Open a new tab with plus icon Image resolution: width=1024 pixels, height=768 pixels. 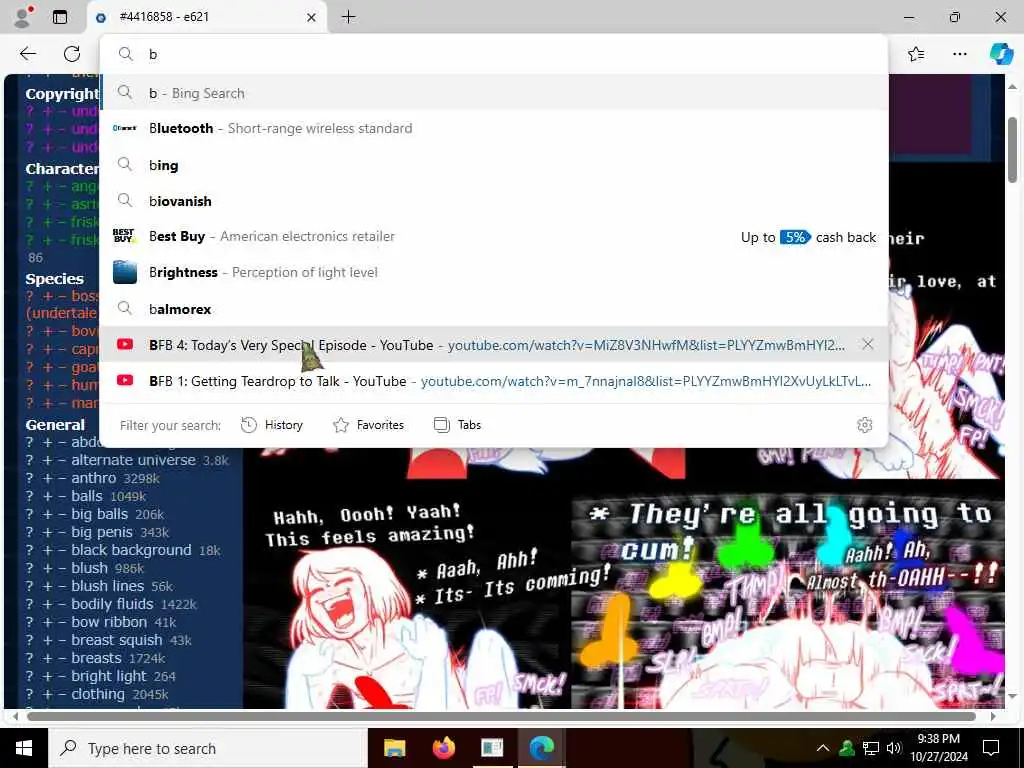349,17
